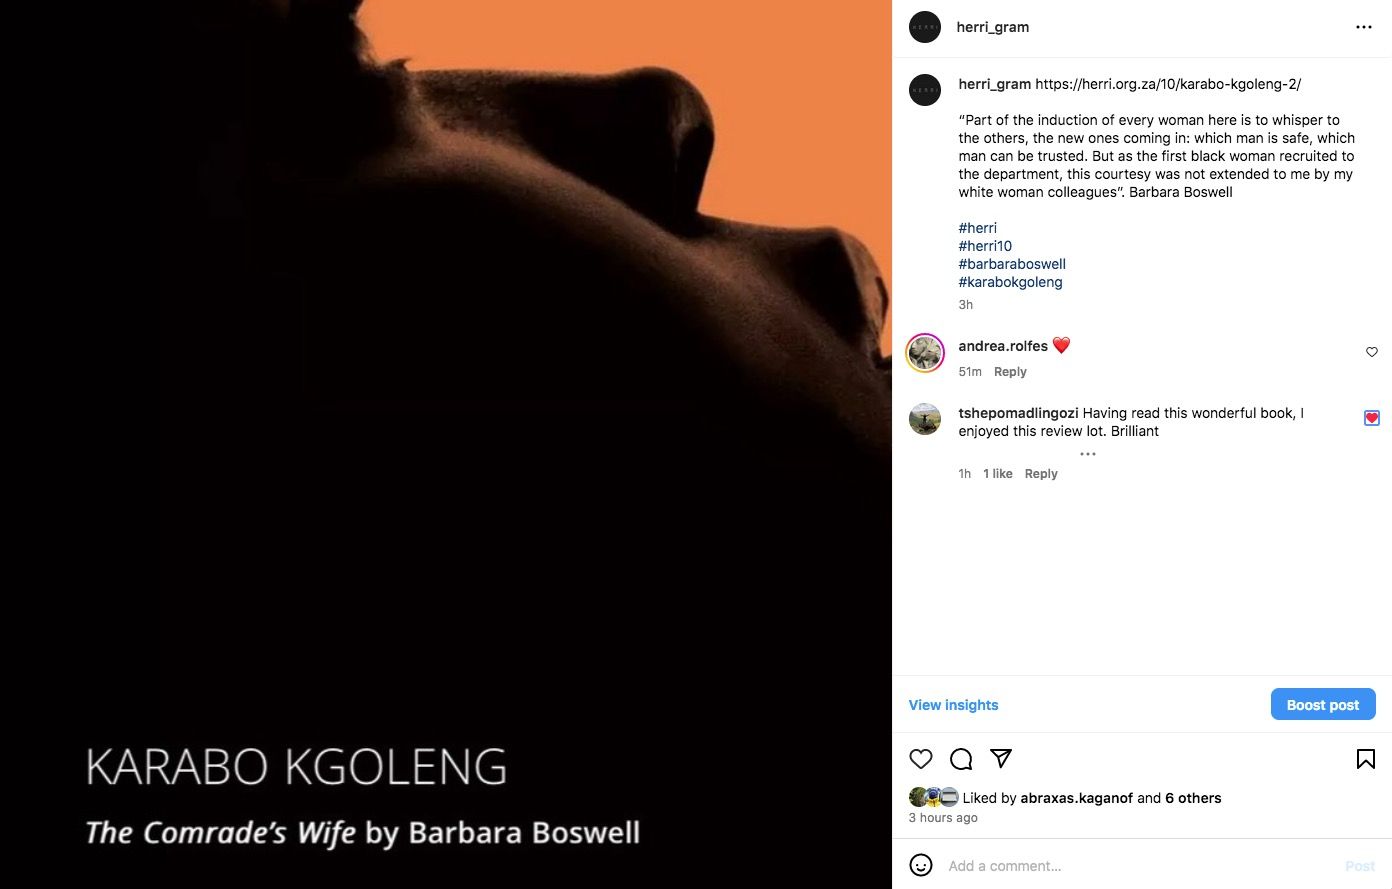Open View insights link
The image size is (1392, 889).
point(953,705)
